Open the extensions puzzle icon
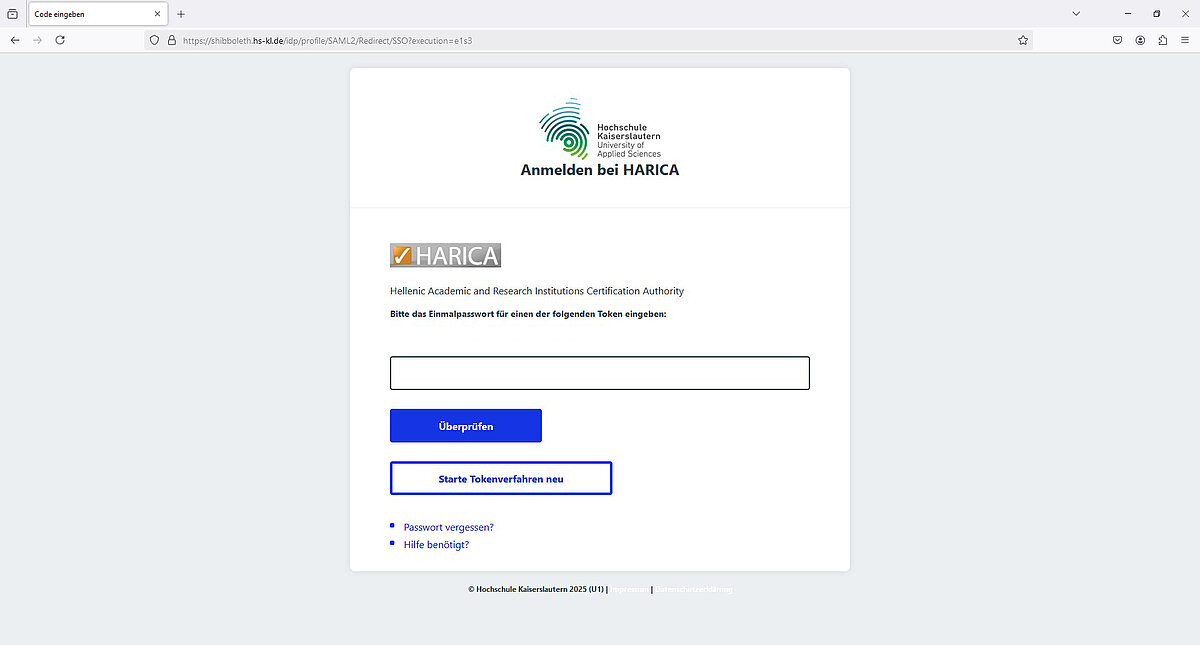The width and height of the screenshot is (1200, 645). click(x=1163, y=40)
